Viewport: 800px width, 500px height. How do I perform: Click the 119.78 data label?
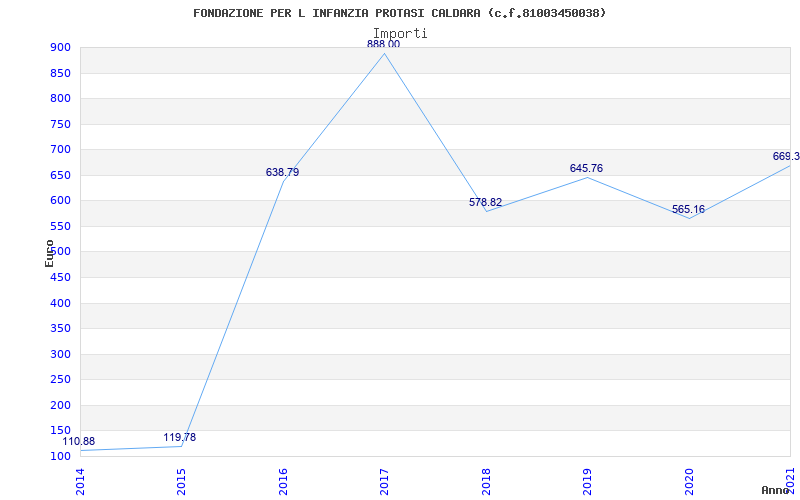180,437
